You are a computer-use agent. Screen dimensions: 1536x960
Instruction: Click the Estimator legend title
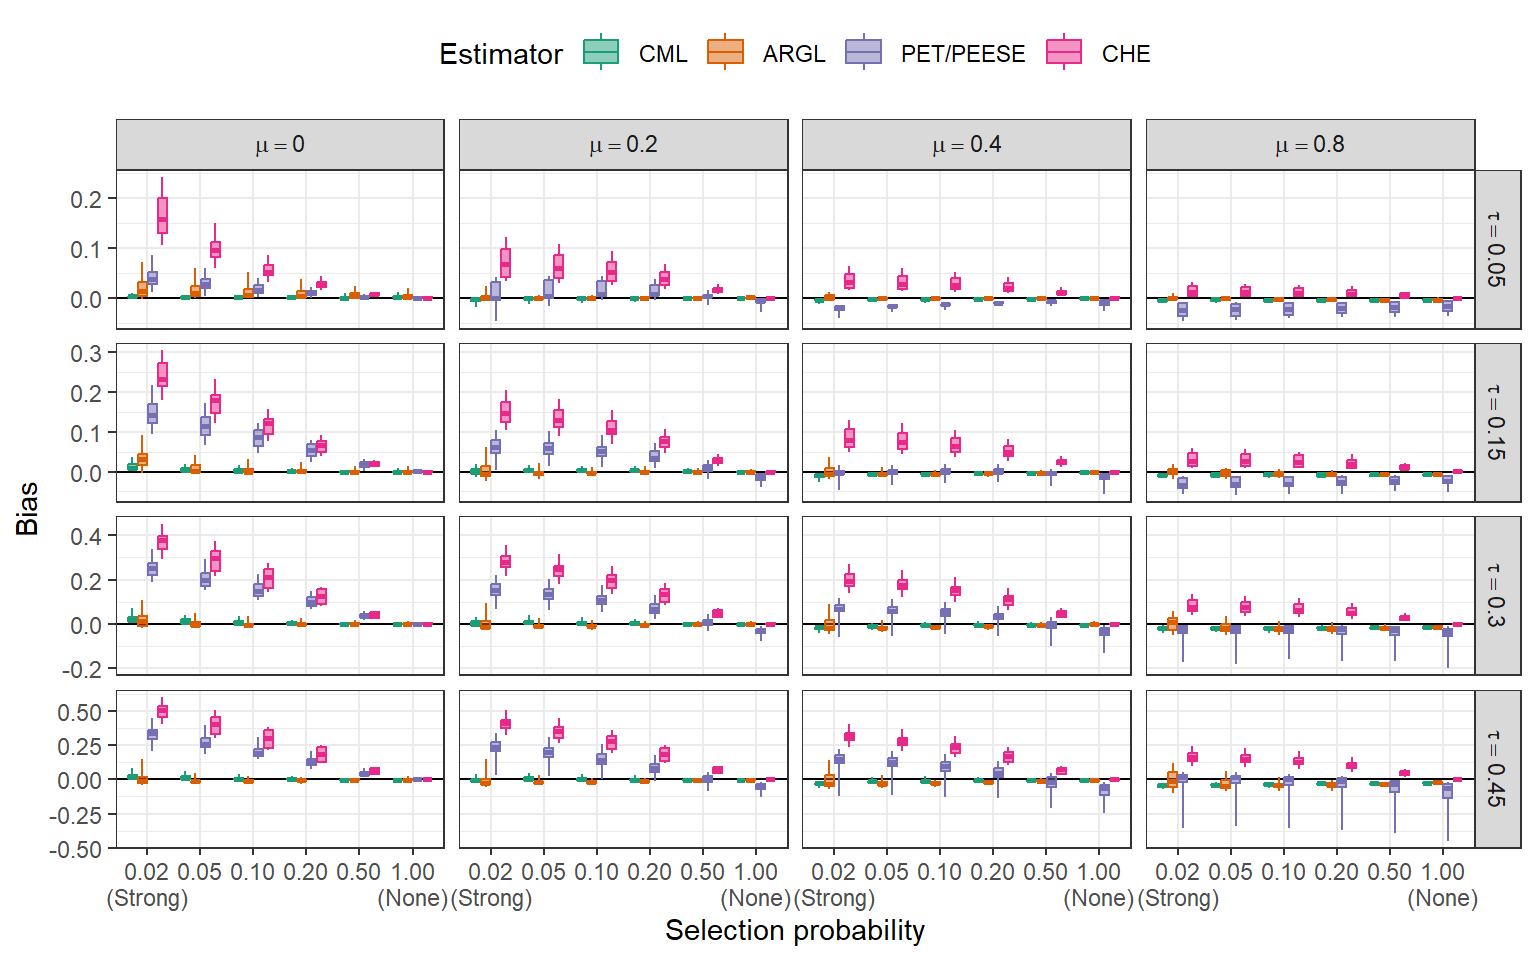click(x=500, y=54)
